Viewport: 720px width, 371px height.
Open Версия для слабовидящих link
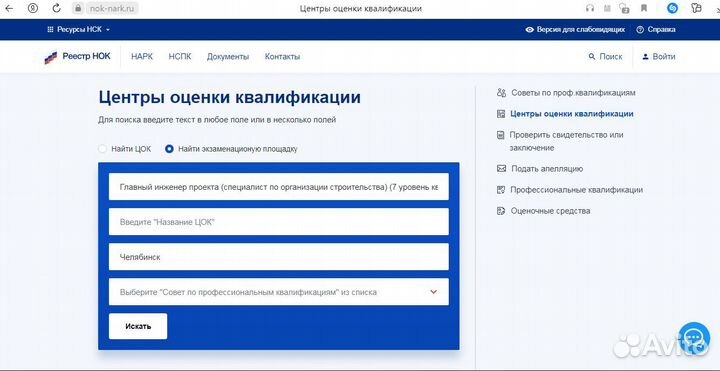coord(581,29)
